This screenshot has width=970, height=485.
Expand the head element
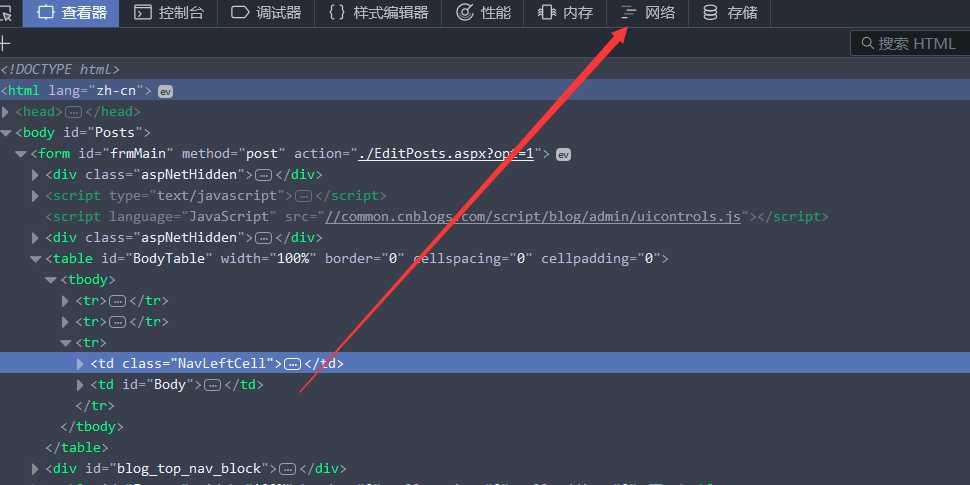click(x=6, y=112)
